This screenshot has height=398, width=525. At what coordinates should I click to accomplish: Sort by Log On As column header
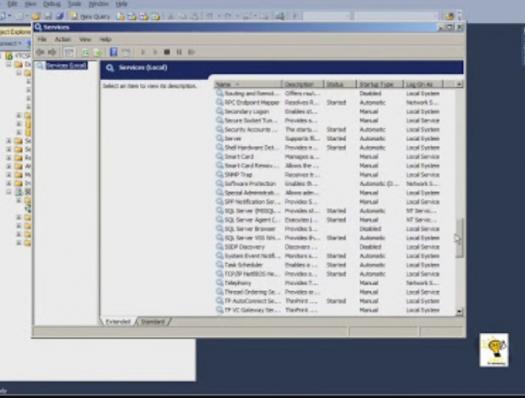point(423,84)
